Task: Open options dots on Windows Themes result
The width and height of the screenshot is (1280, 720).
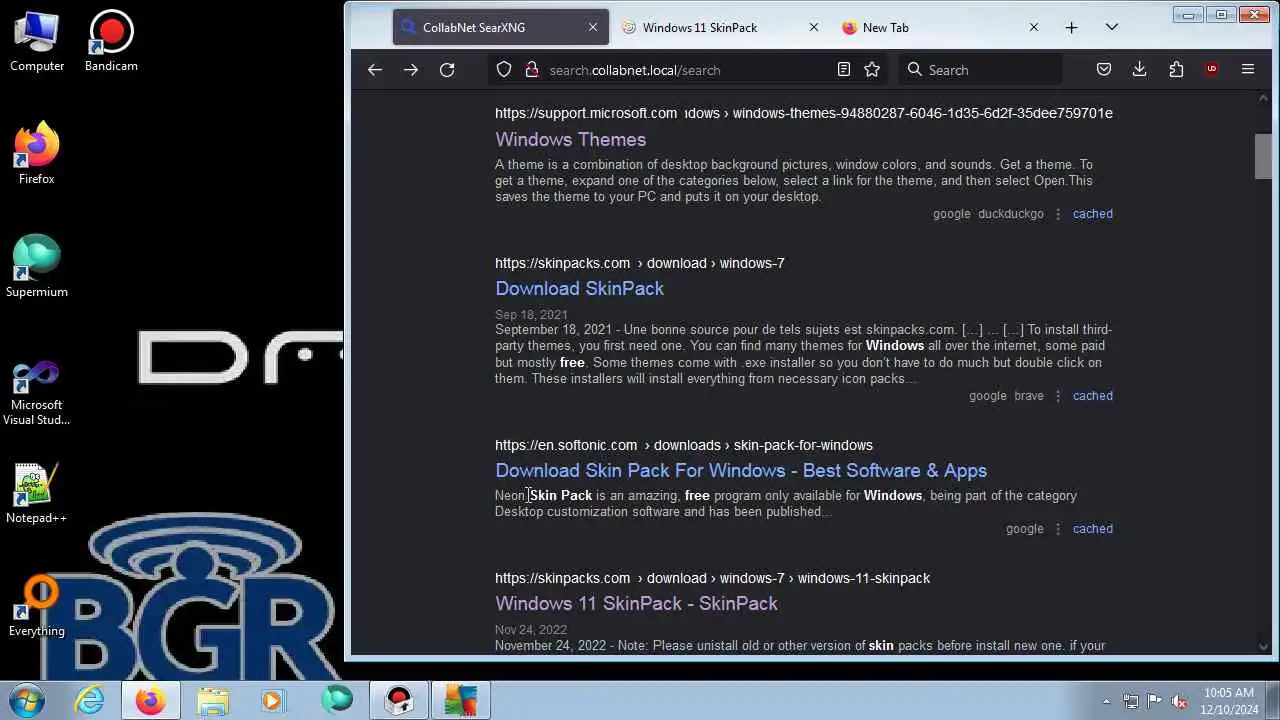Action: click(x=1058, y=214)
